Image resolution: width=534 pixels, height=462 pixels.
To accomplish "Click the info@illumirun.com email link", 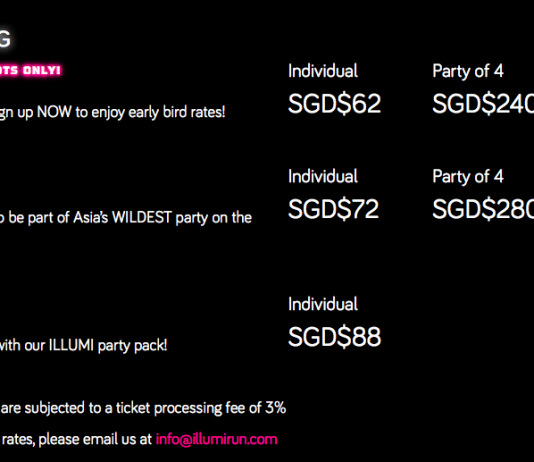I will tap(216, 439).
